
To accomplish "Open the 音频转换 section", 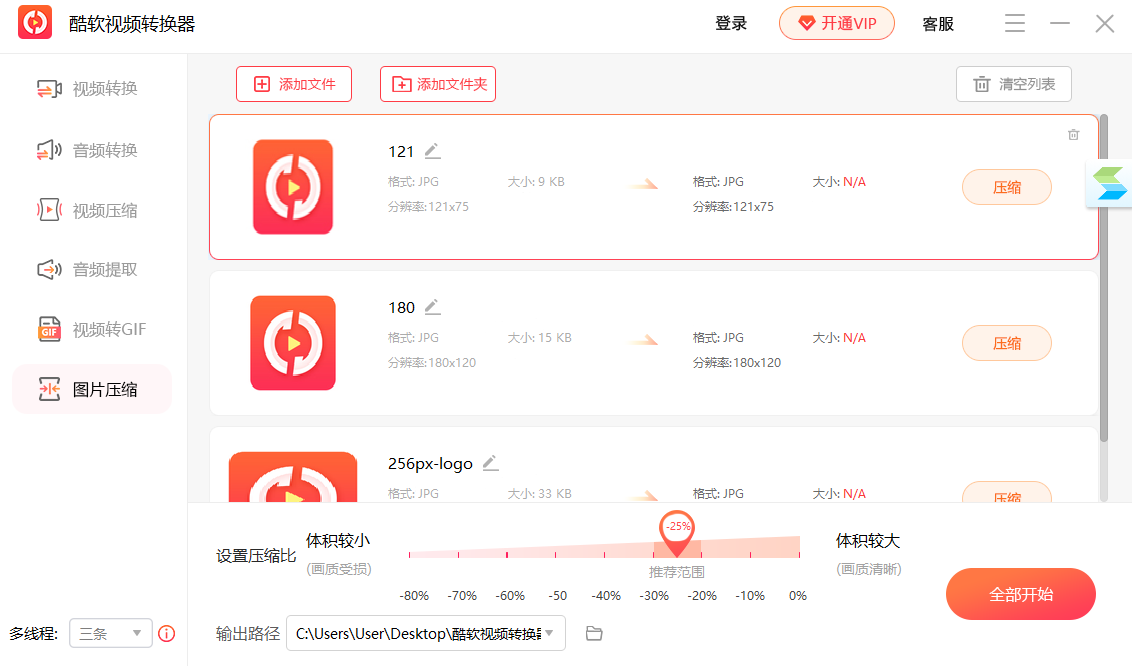I will click(x=87, y=150).
